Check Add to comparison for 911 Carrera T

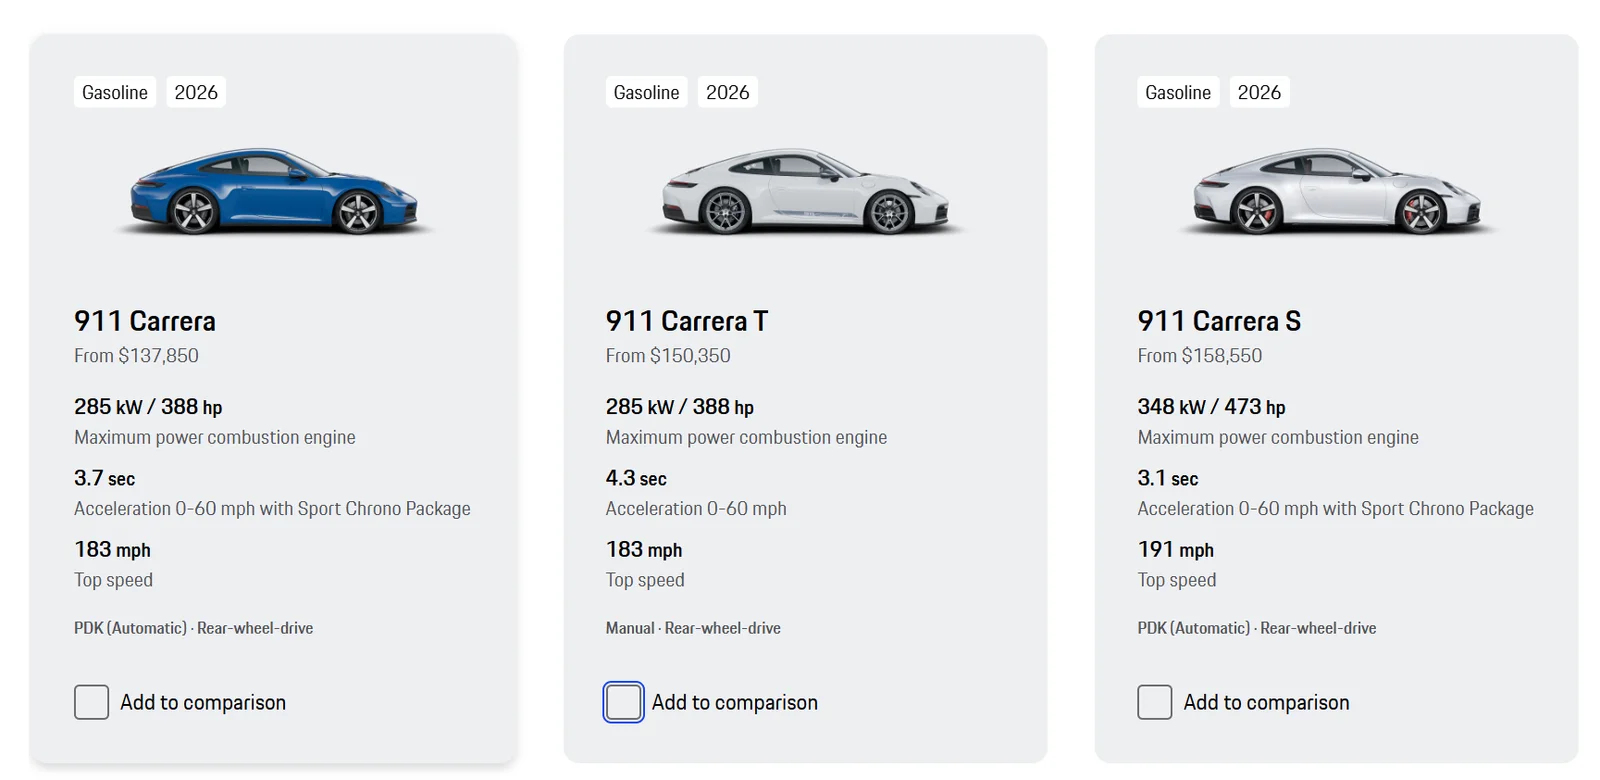[623, 702]
